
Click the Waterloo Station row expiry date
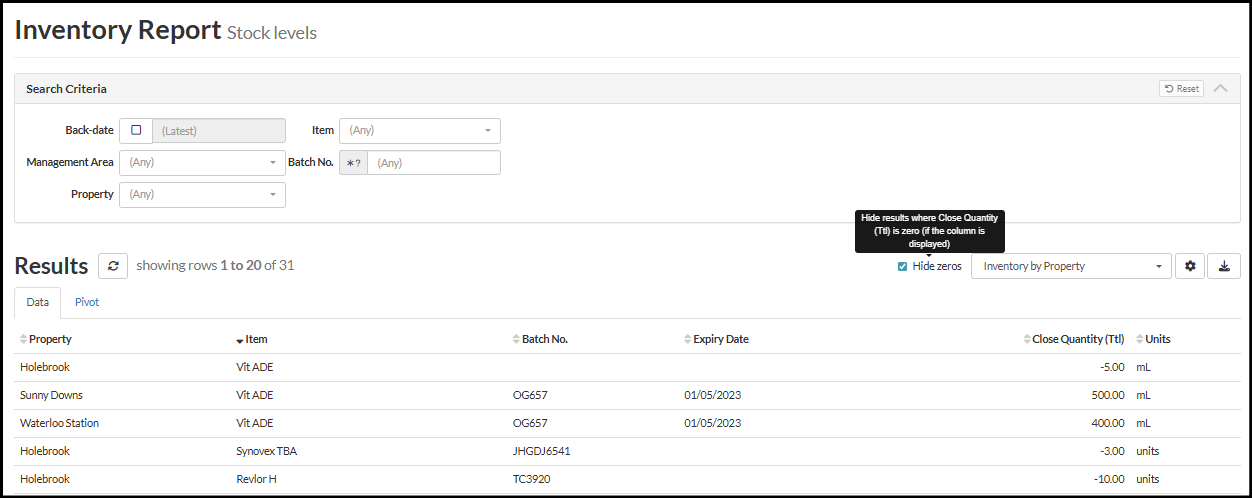coord(713,423)
